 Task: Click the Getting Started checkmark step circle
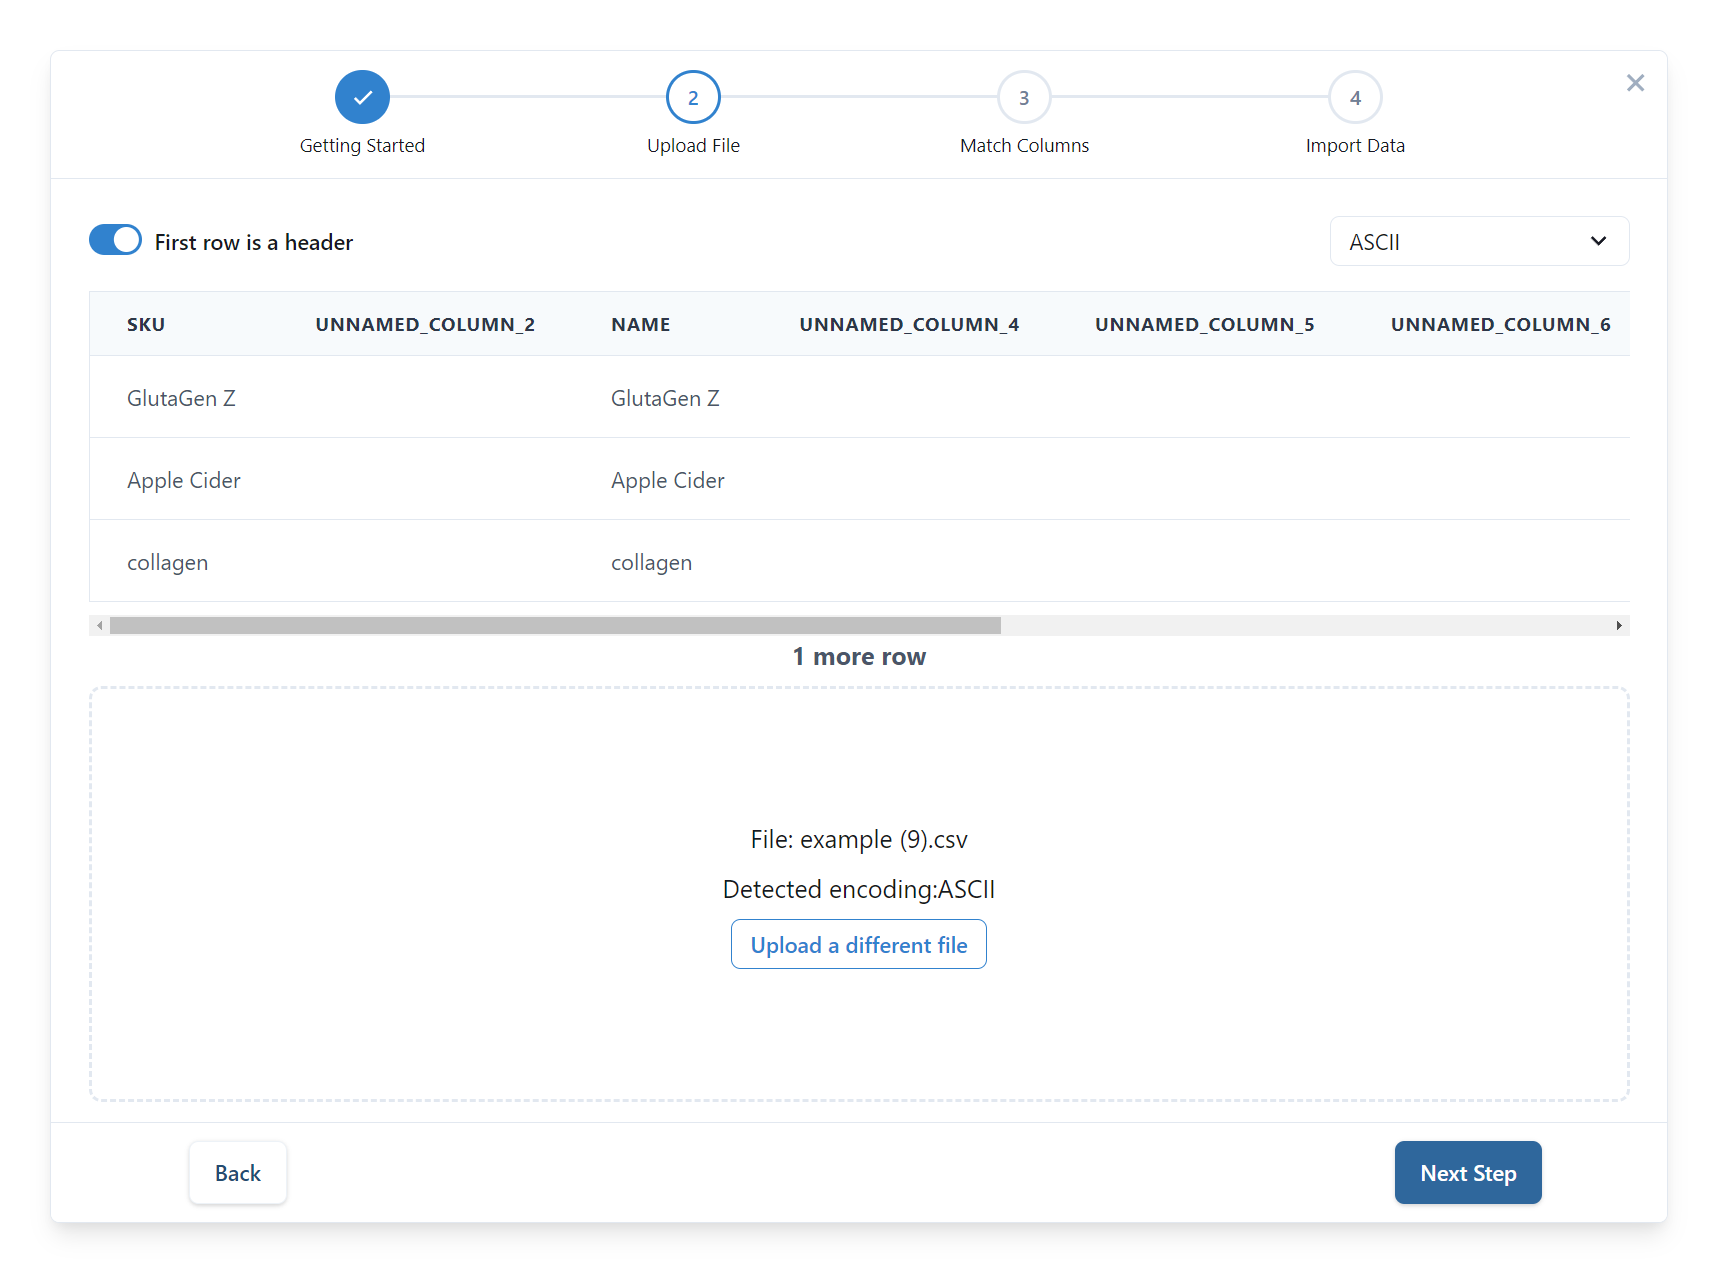tap(362, 97)
